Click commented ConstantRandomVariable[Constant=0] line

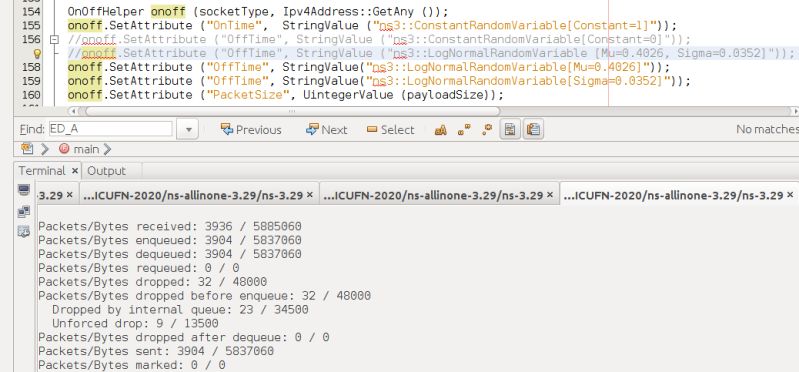pyautogui.click(x=379, y=39)
